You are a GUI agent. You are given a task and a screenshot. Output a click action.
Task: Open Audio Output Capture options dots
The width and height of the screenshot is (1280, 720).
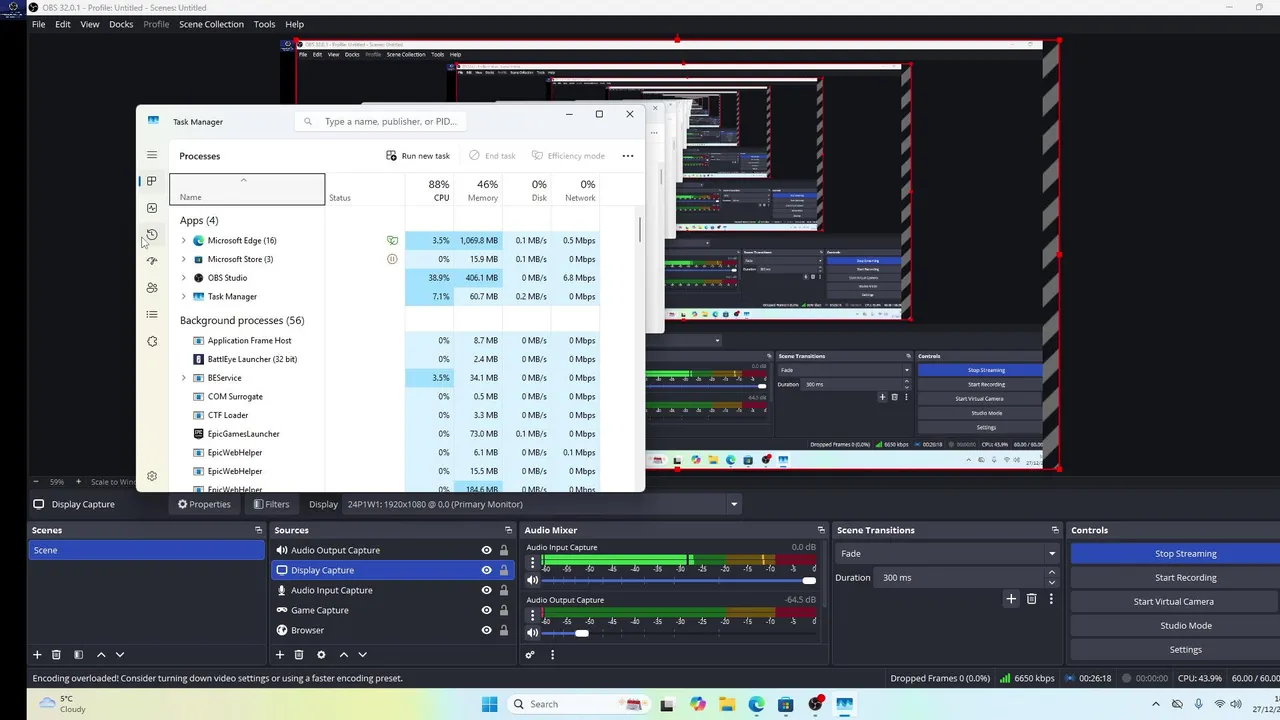point(532,615)
